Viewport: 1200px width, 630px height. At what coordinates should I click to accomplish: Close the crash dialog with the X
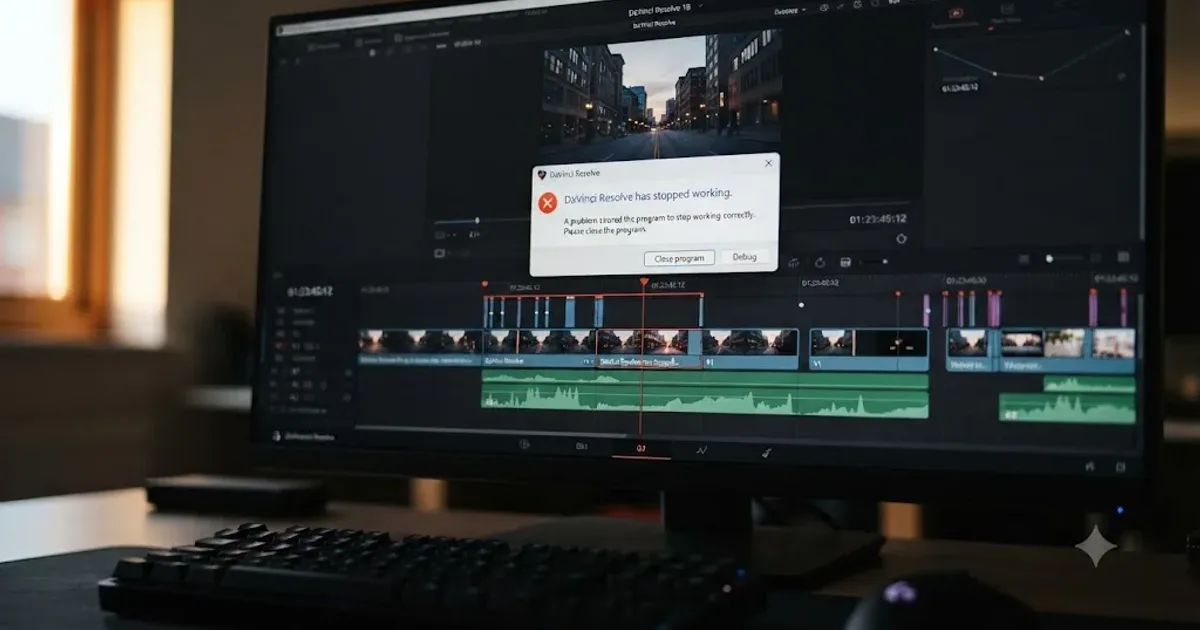tap(768, 163)
